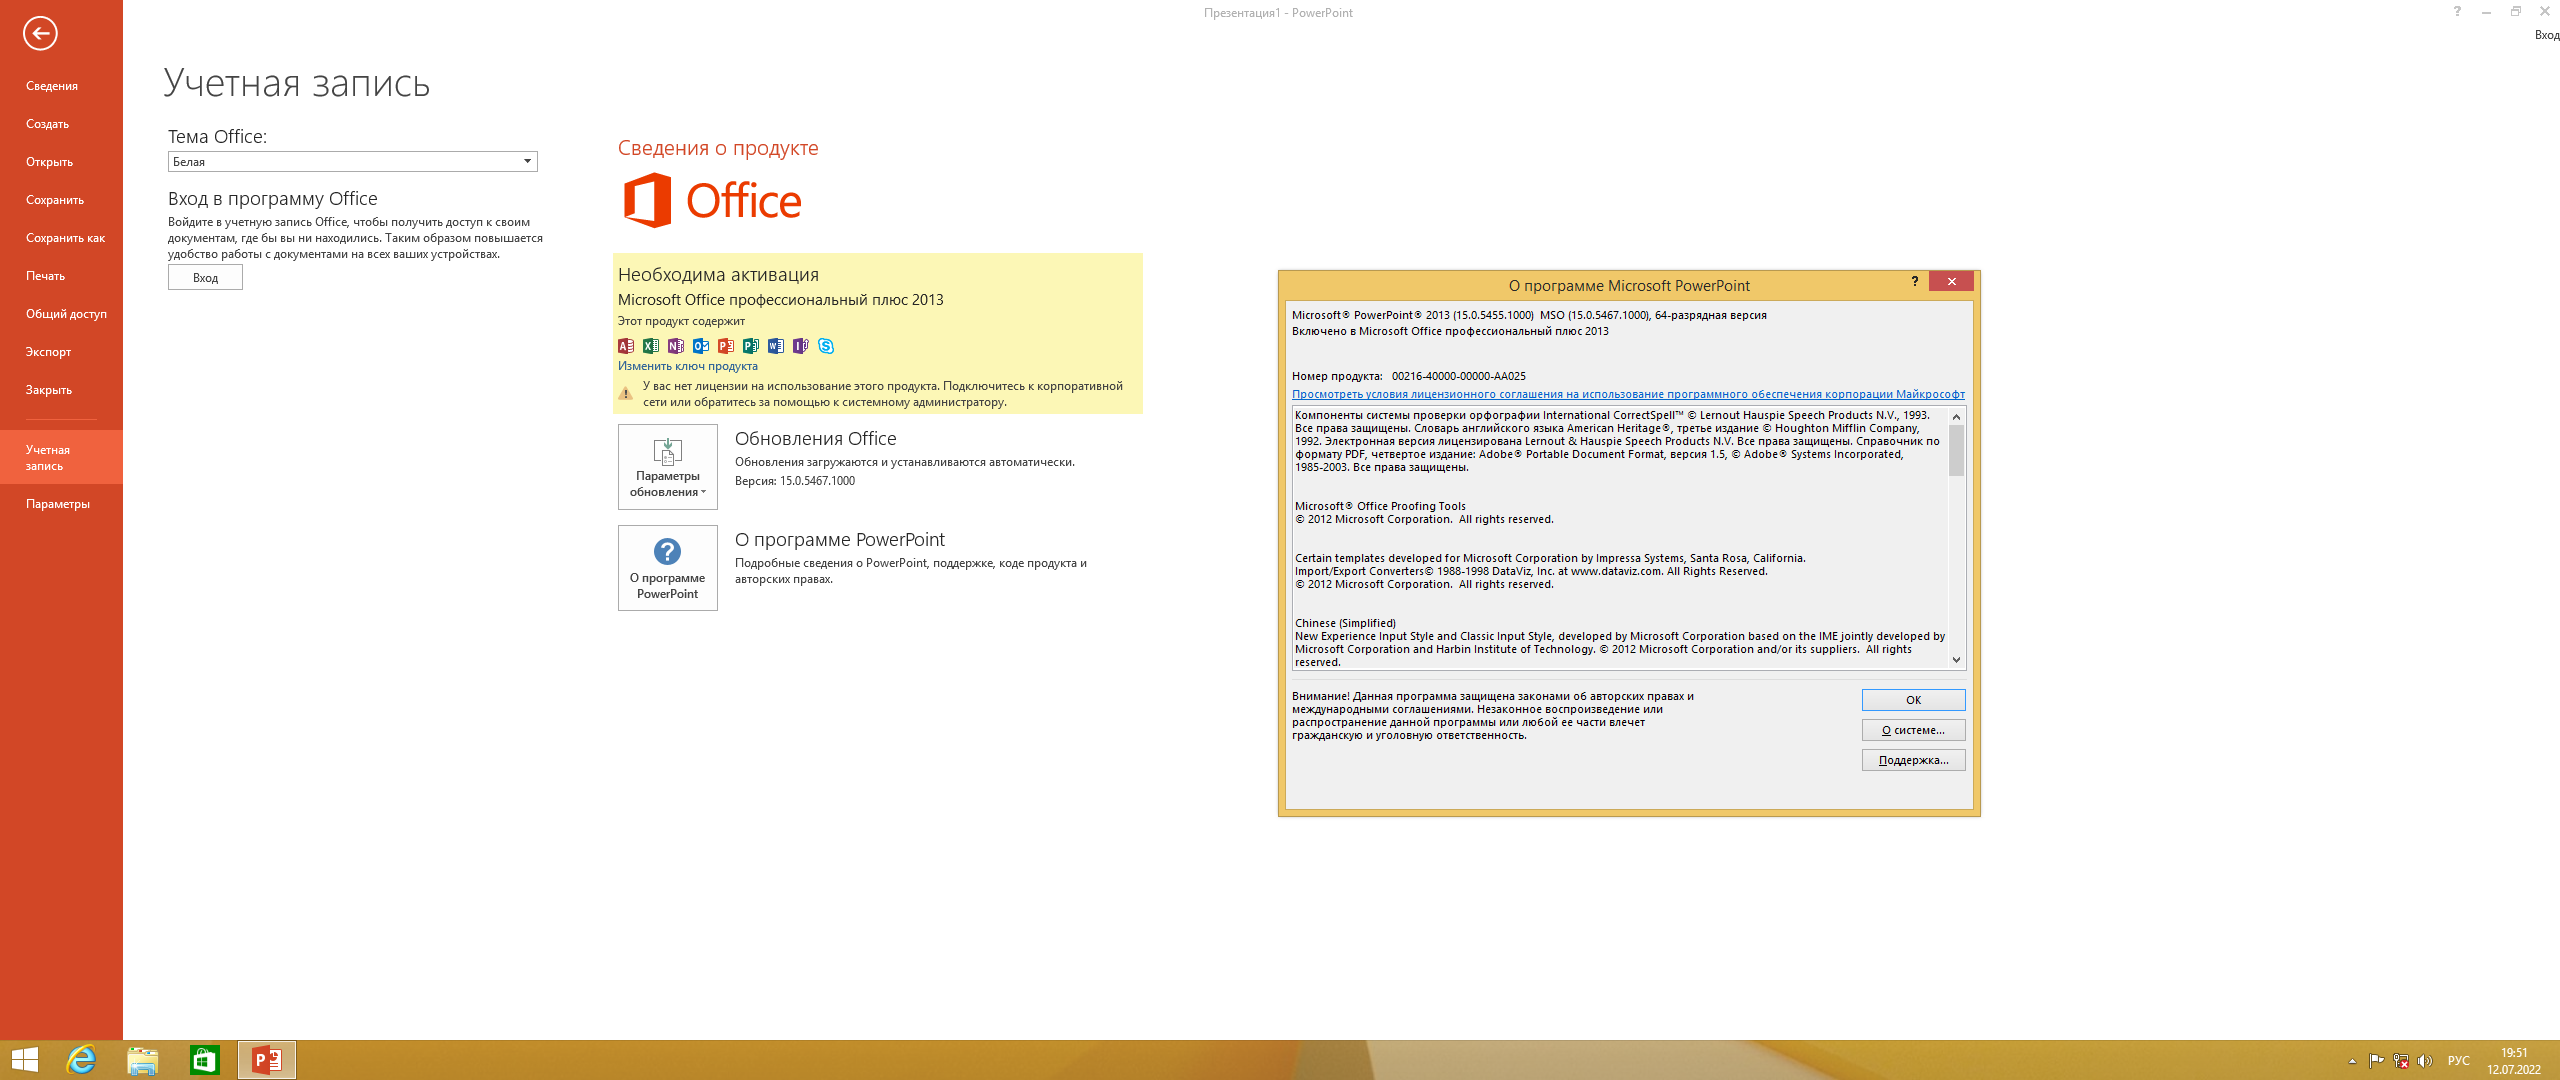Click the Word icon in product contents

776,346
